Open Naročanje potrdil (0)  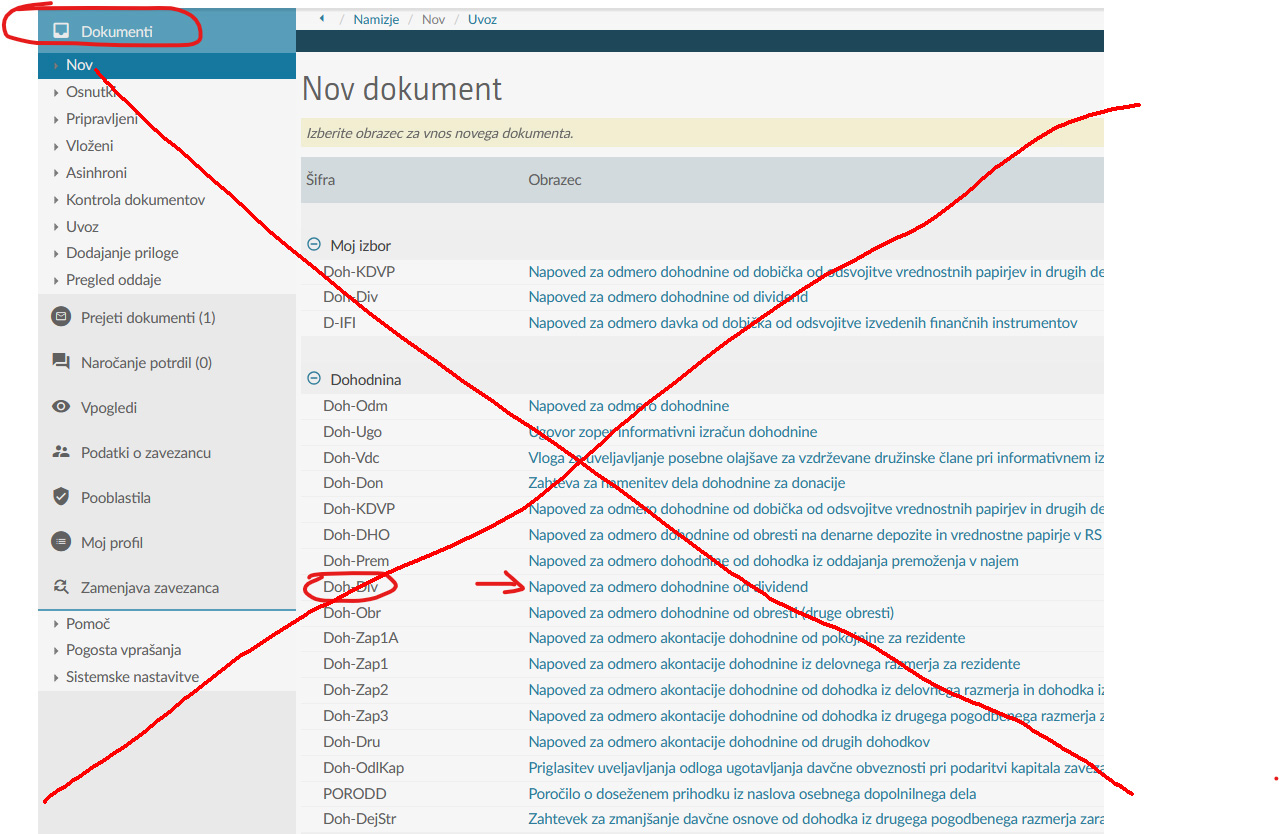pos(146,362)
